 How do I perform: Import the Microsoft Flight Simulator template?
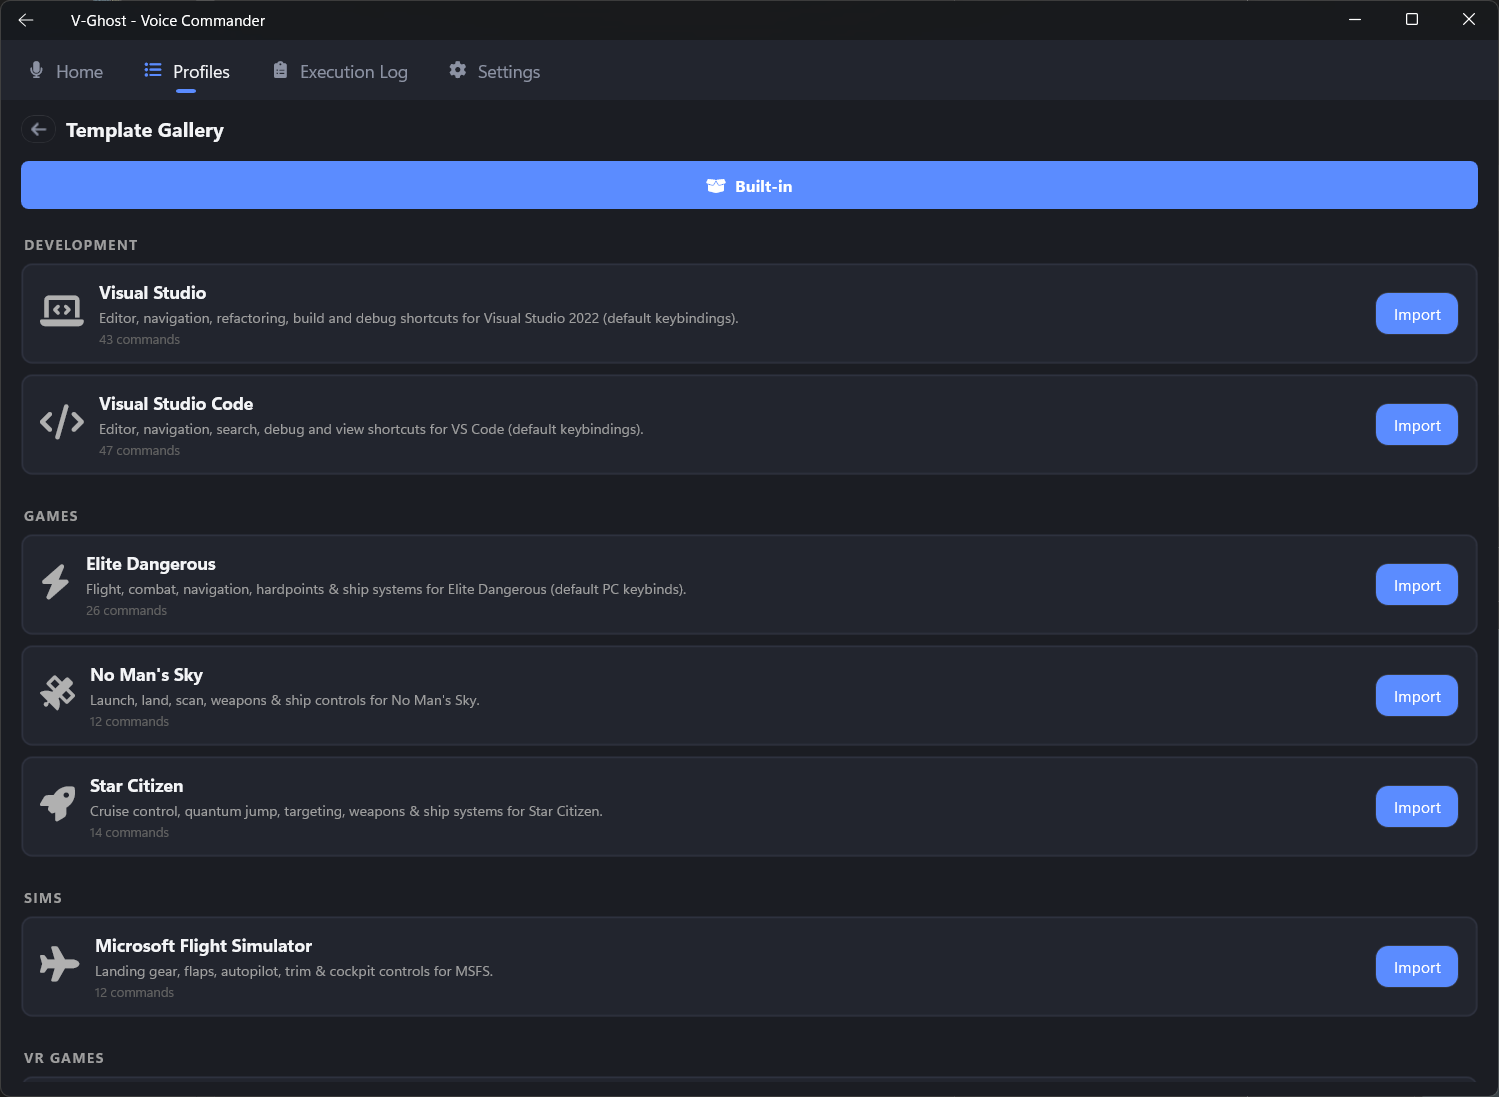(1416, 968)
